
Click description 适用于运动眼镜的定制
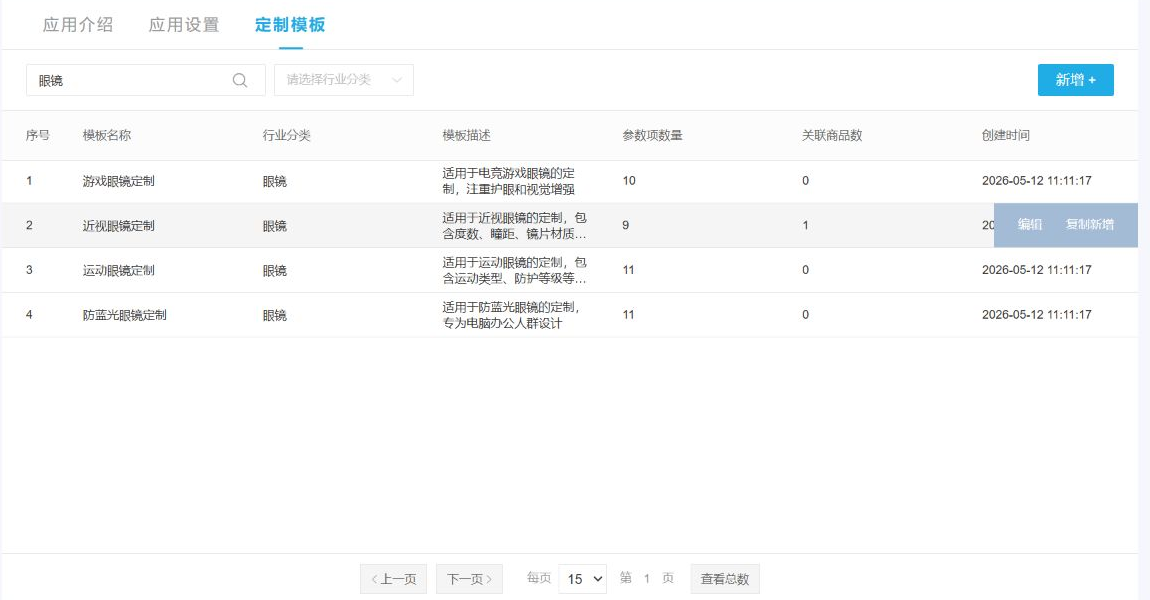tap(514, 271)
